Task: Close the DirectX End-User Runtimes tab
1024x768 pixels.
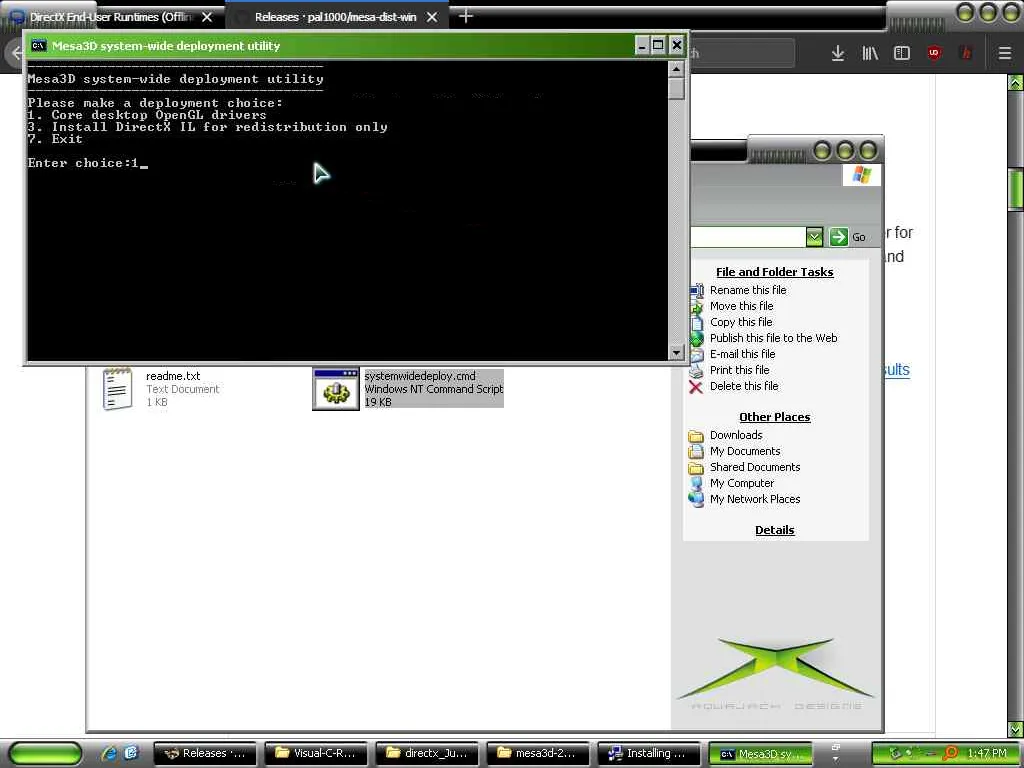Action: click(207, 17)
